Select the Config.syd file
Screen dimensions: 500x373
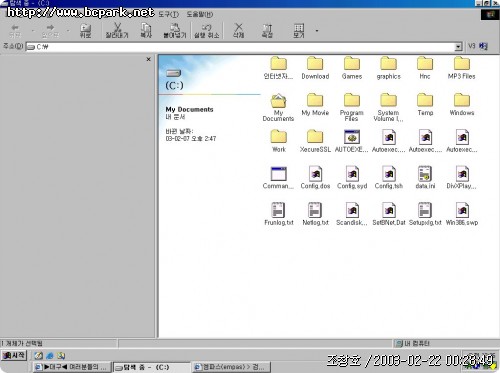click(x=352, y=178)
